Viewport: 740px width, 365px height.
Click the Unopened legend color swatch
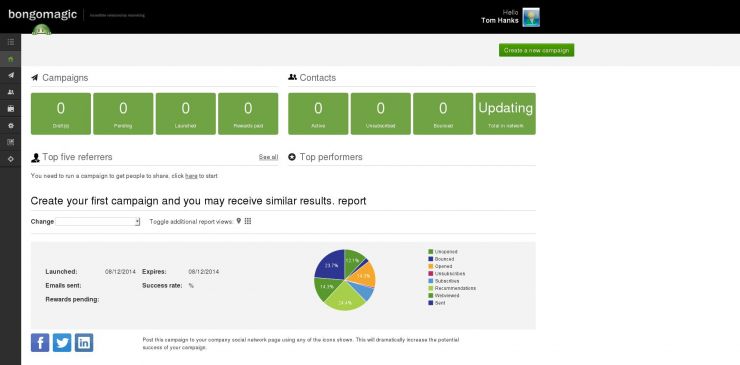[x=430, y=252]
